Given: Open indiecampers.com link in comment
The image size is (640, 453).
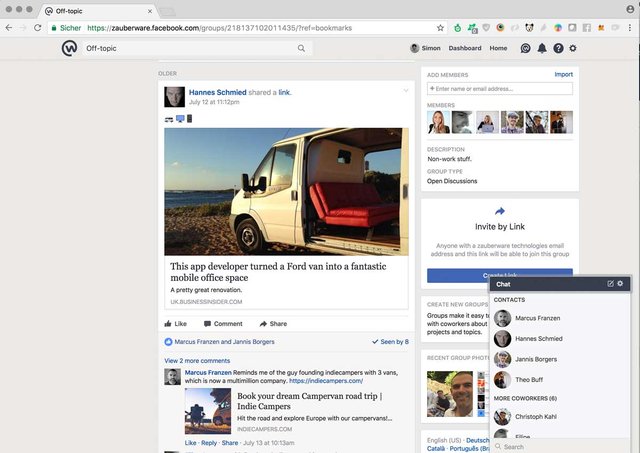Looking at the screenshot, I should (x=326, y=381).
